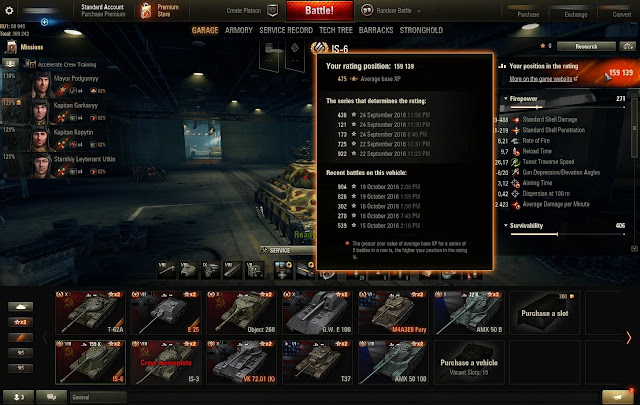
Task: Click the vehicle characteristics scrollbar
Action: (634, 171)
